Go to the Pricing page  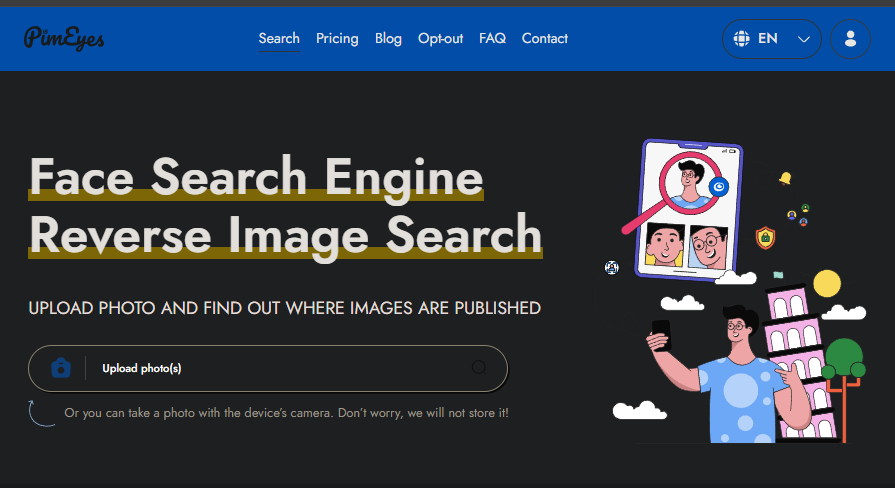point(337,38)
